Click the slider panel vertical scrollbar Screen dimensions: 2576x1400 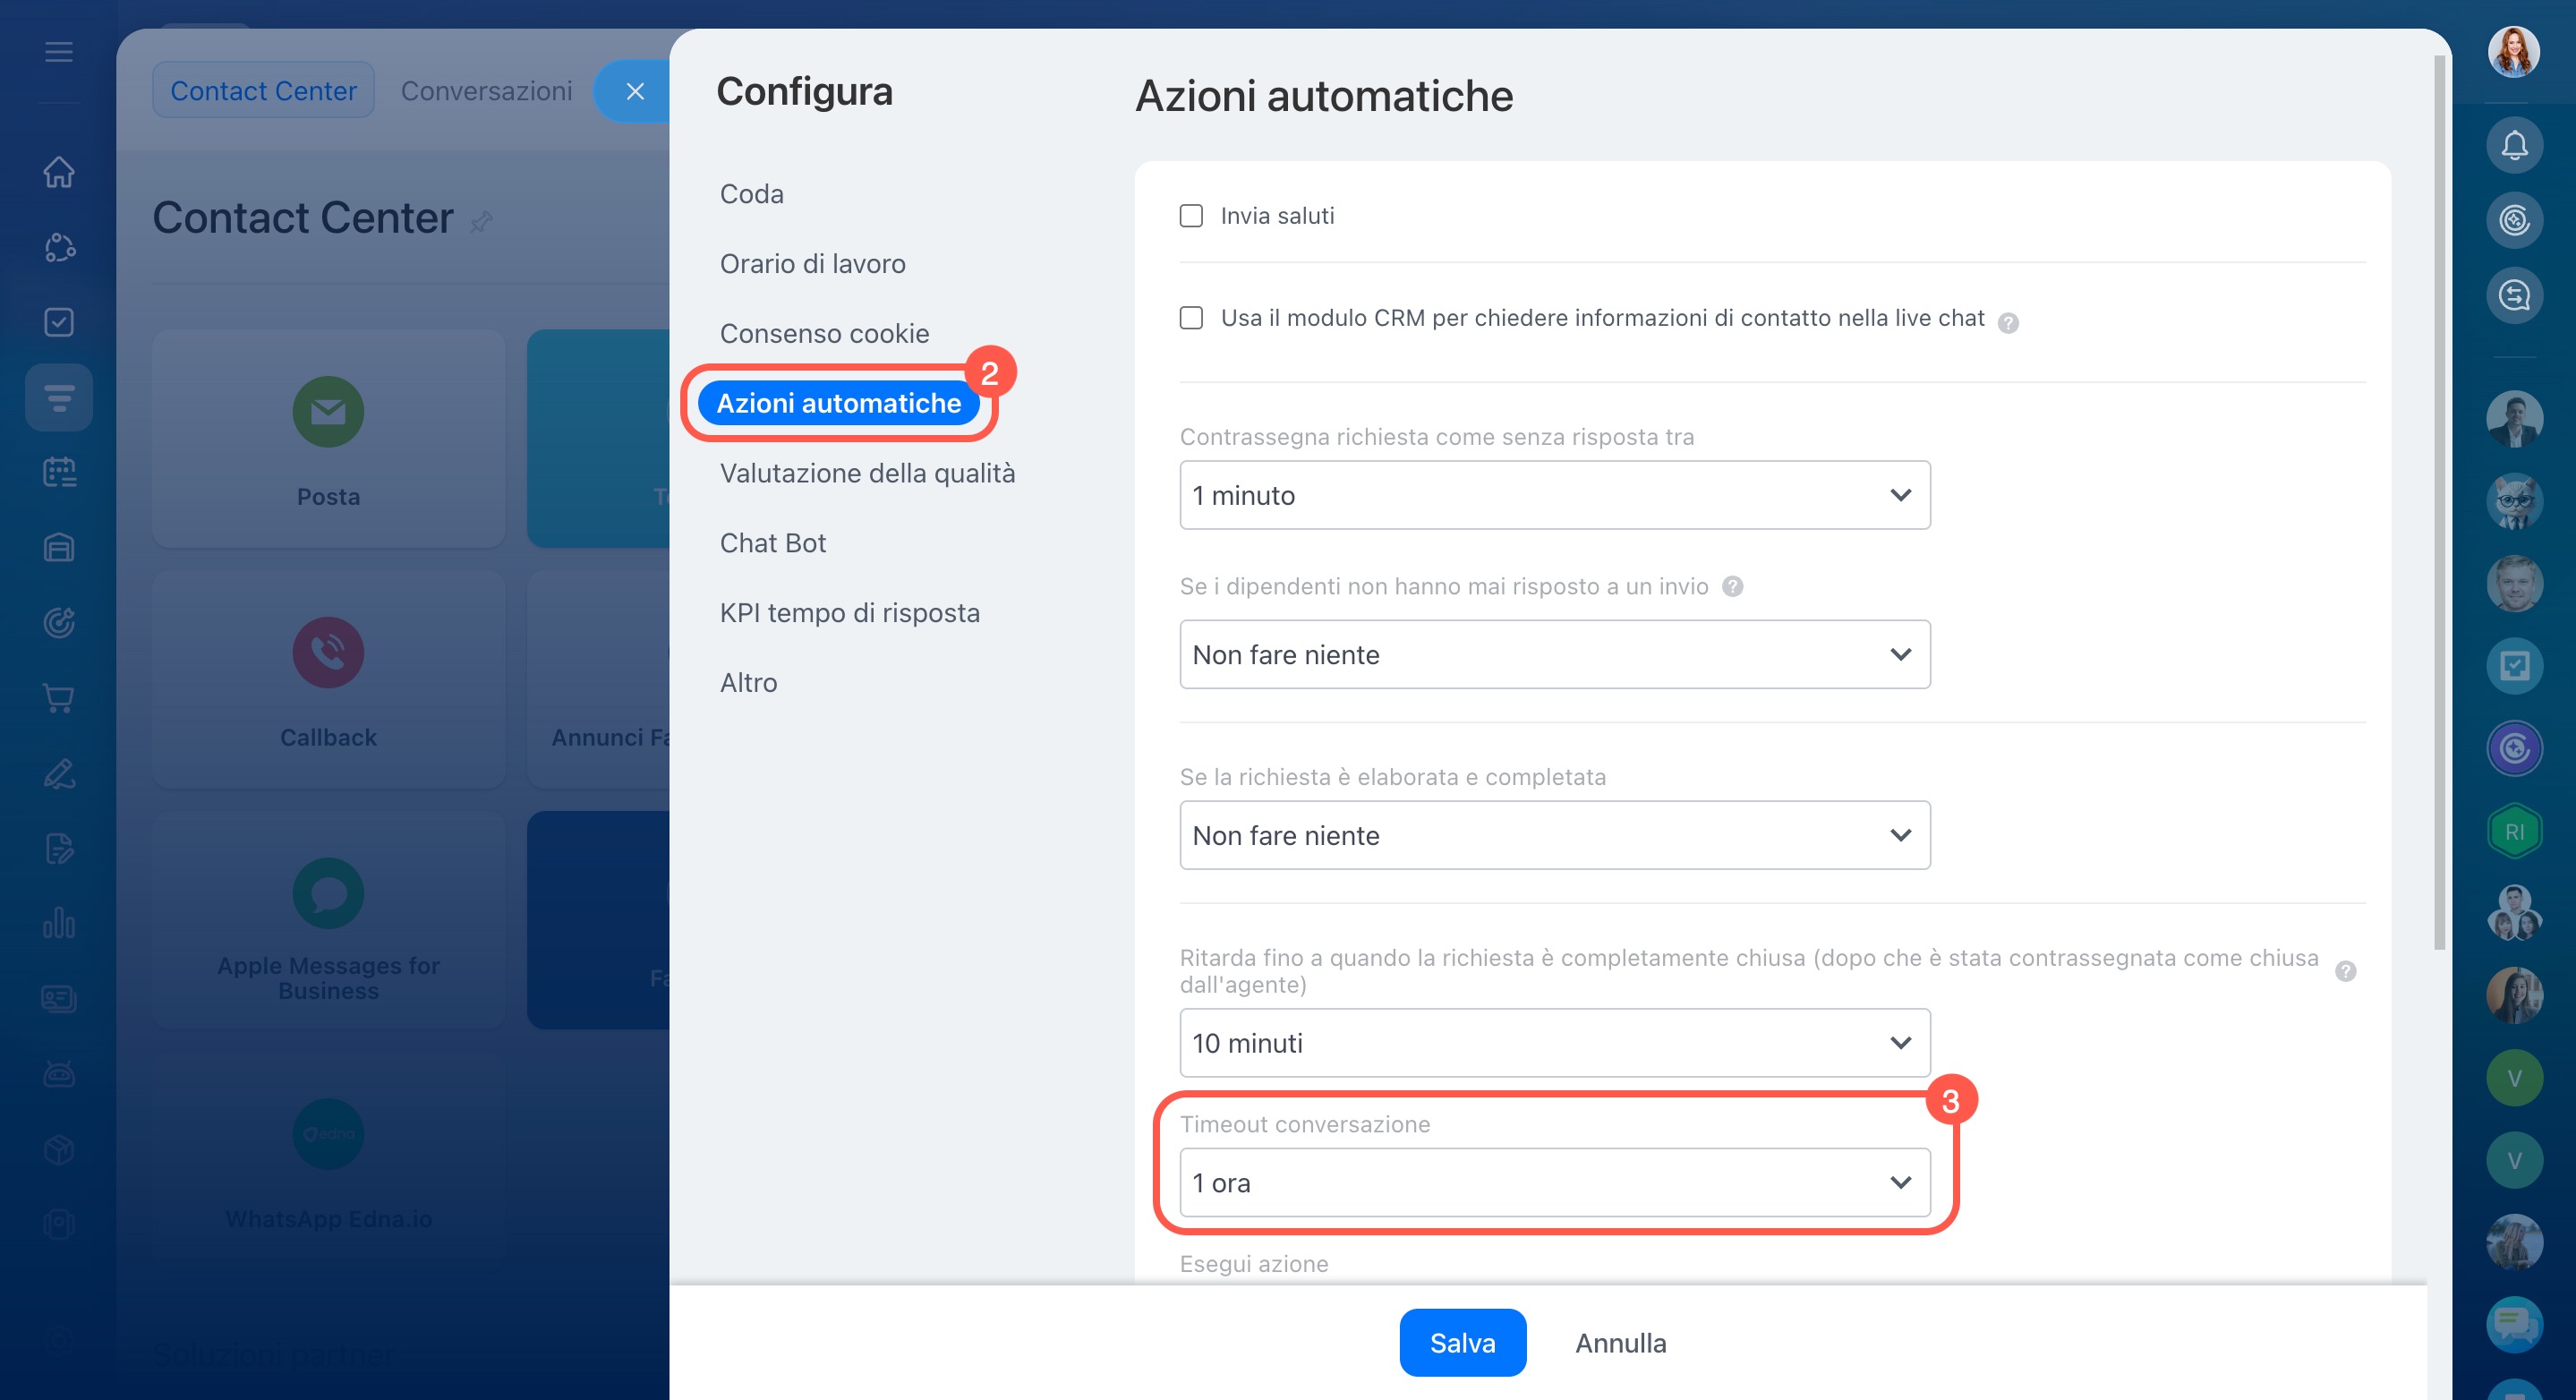[2438, 500]
